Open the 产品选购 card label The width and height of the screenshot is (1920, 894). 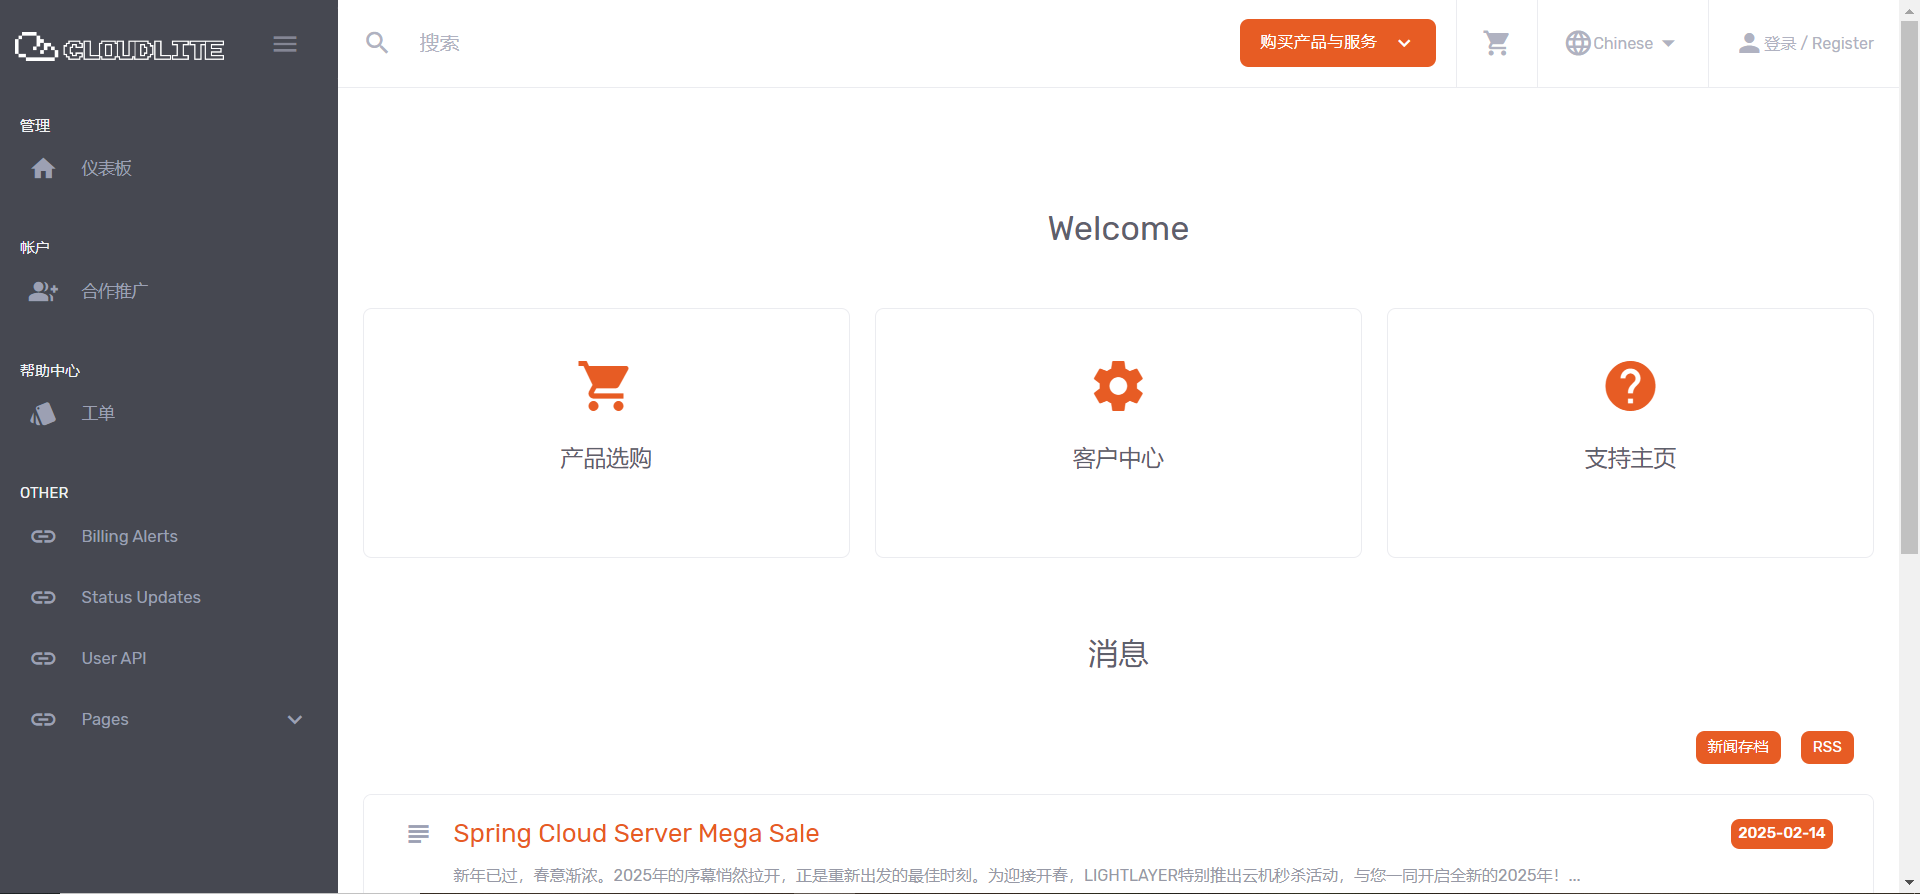click(606, 458)
